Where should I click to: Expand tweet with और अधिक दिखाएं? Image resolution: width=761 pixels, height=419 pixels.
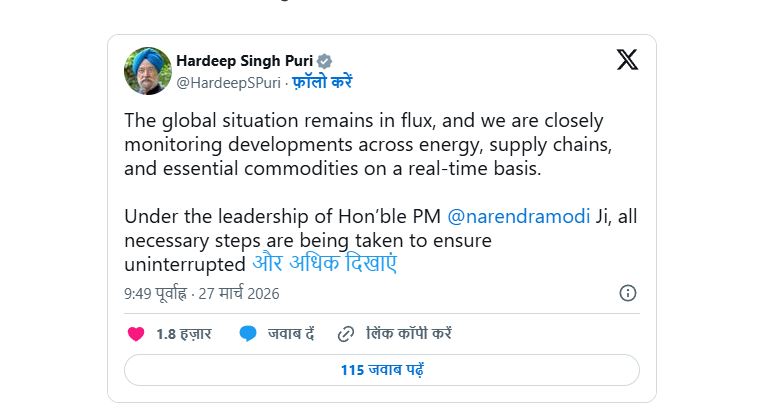pos(324,264)
